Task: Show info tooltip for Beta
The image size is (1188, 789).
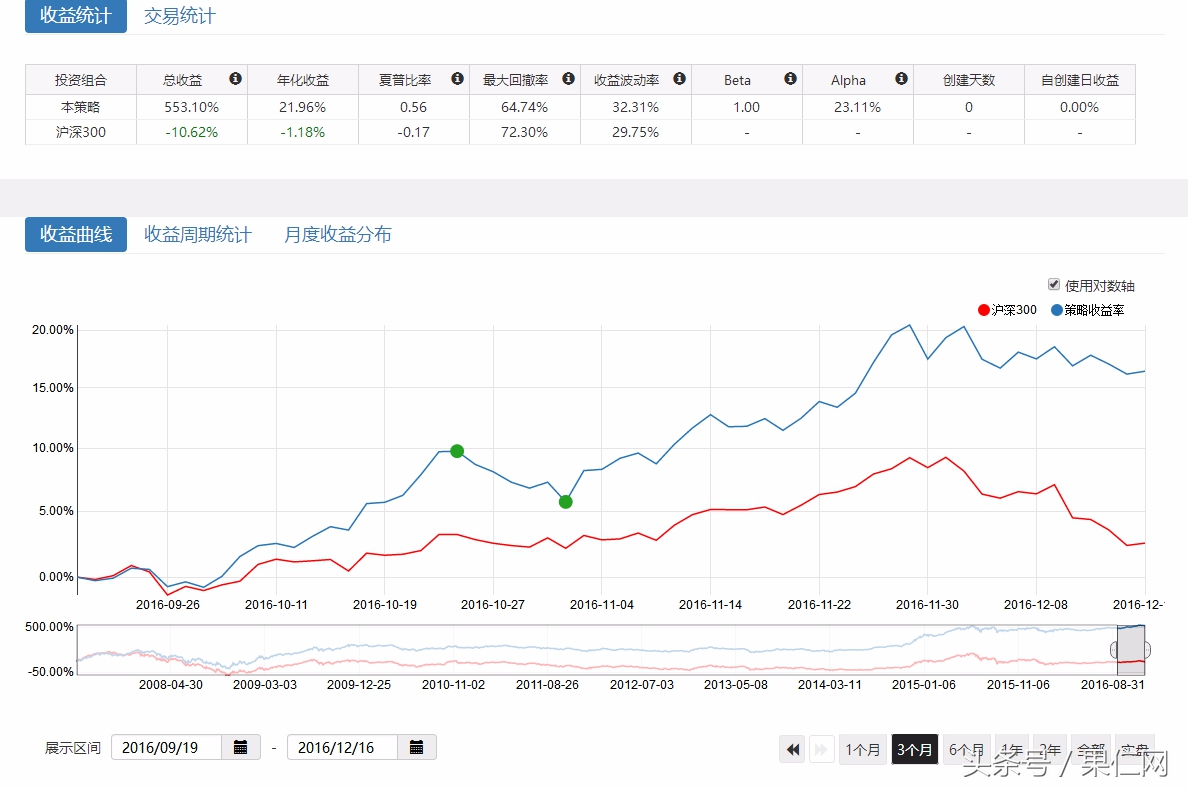Action: [790, 79]
